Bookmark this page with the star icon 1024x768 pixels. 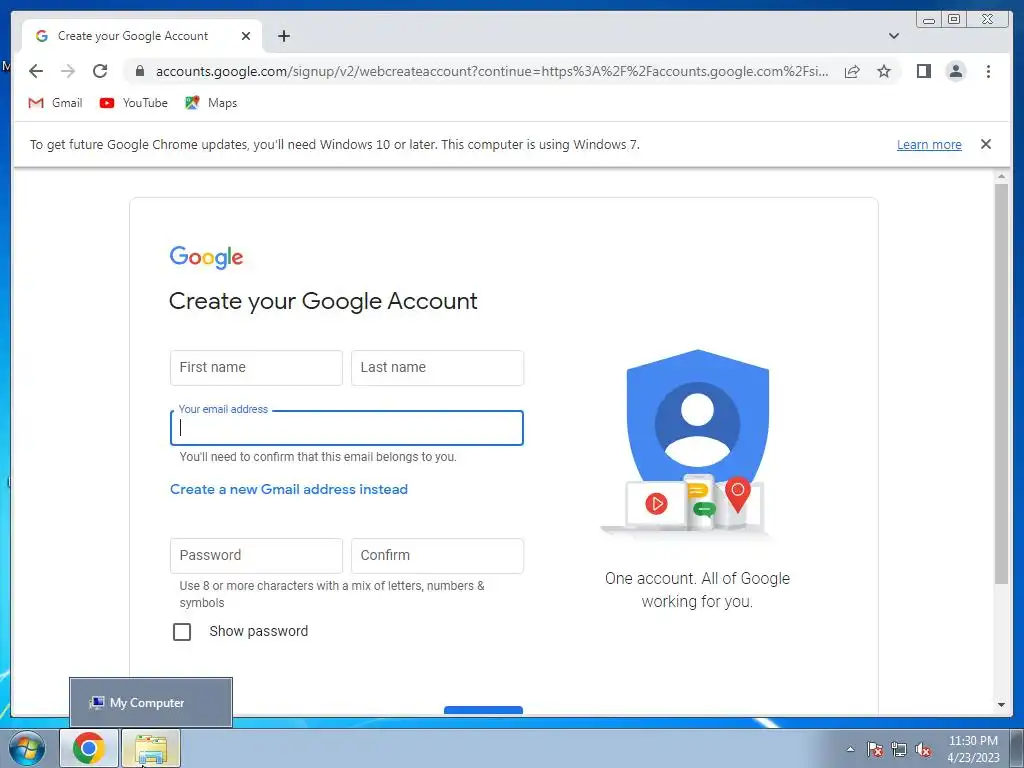point(884,71)
